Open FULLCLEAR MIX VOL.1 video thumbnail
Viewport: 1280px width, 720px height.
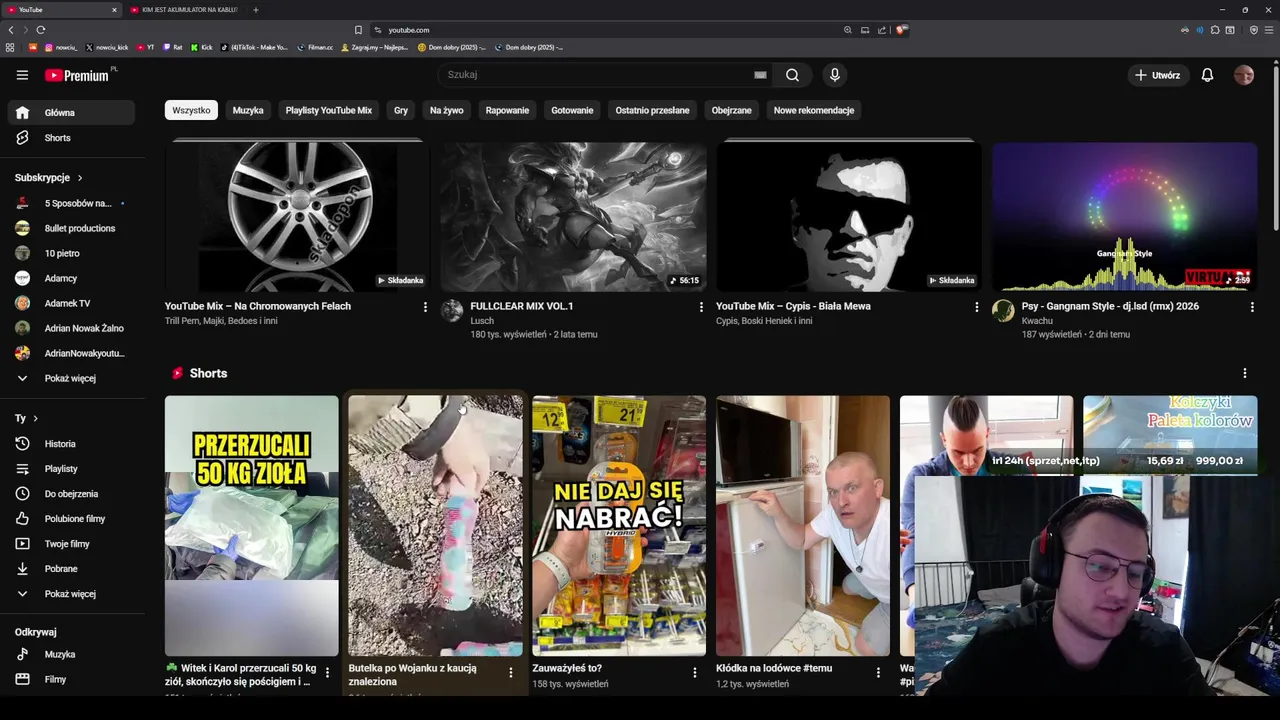(x=573, y=217)
